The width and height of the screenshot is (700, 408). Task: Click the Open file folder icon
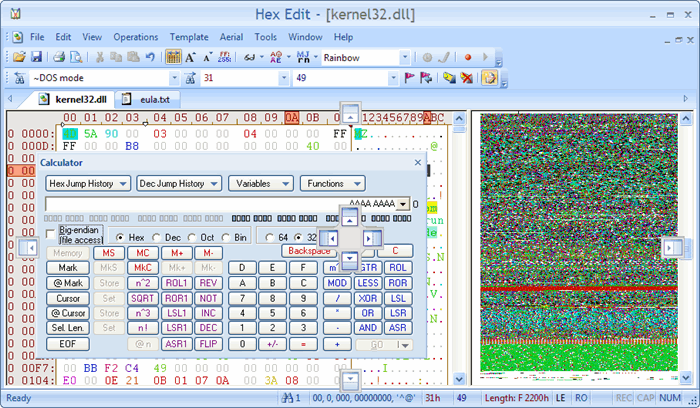point(19,57)
